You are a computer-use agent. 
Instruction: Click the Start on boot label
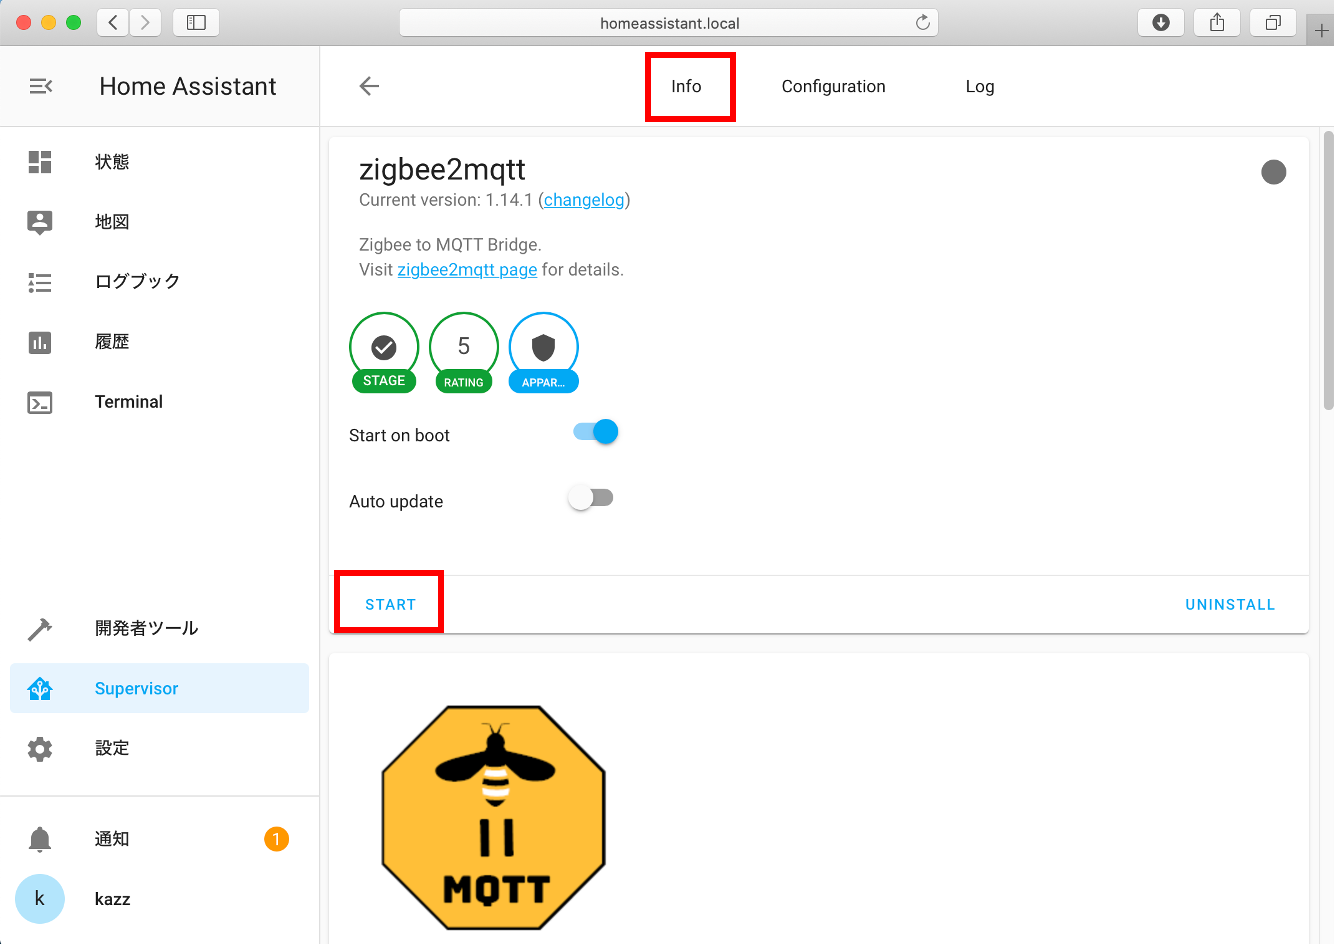[399, 435]
